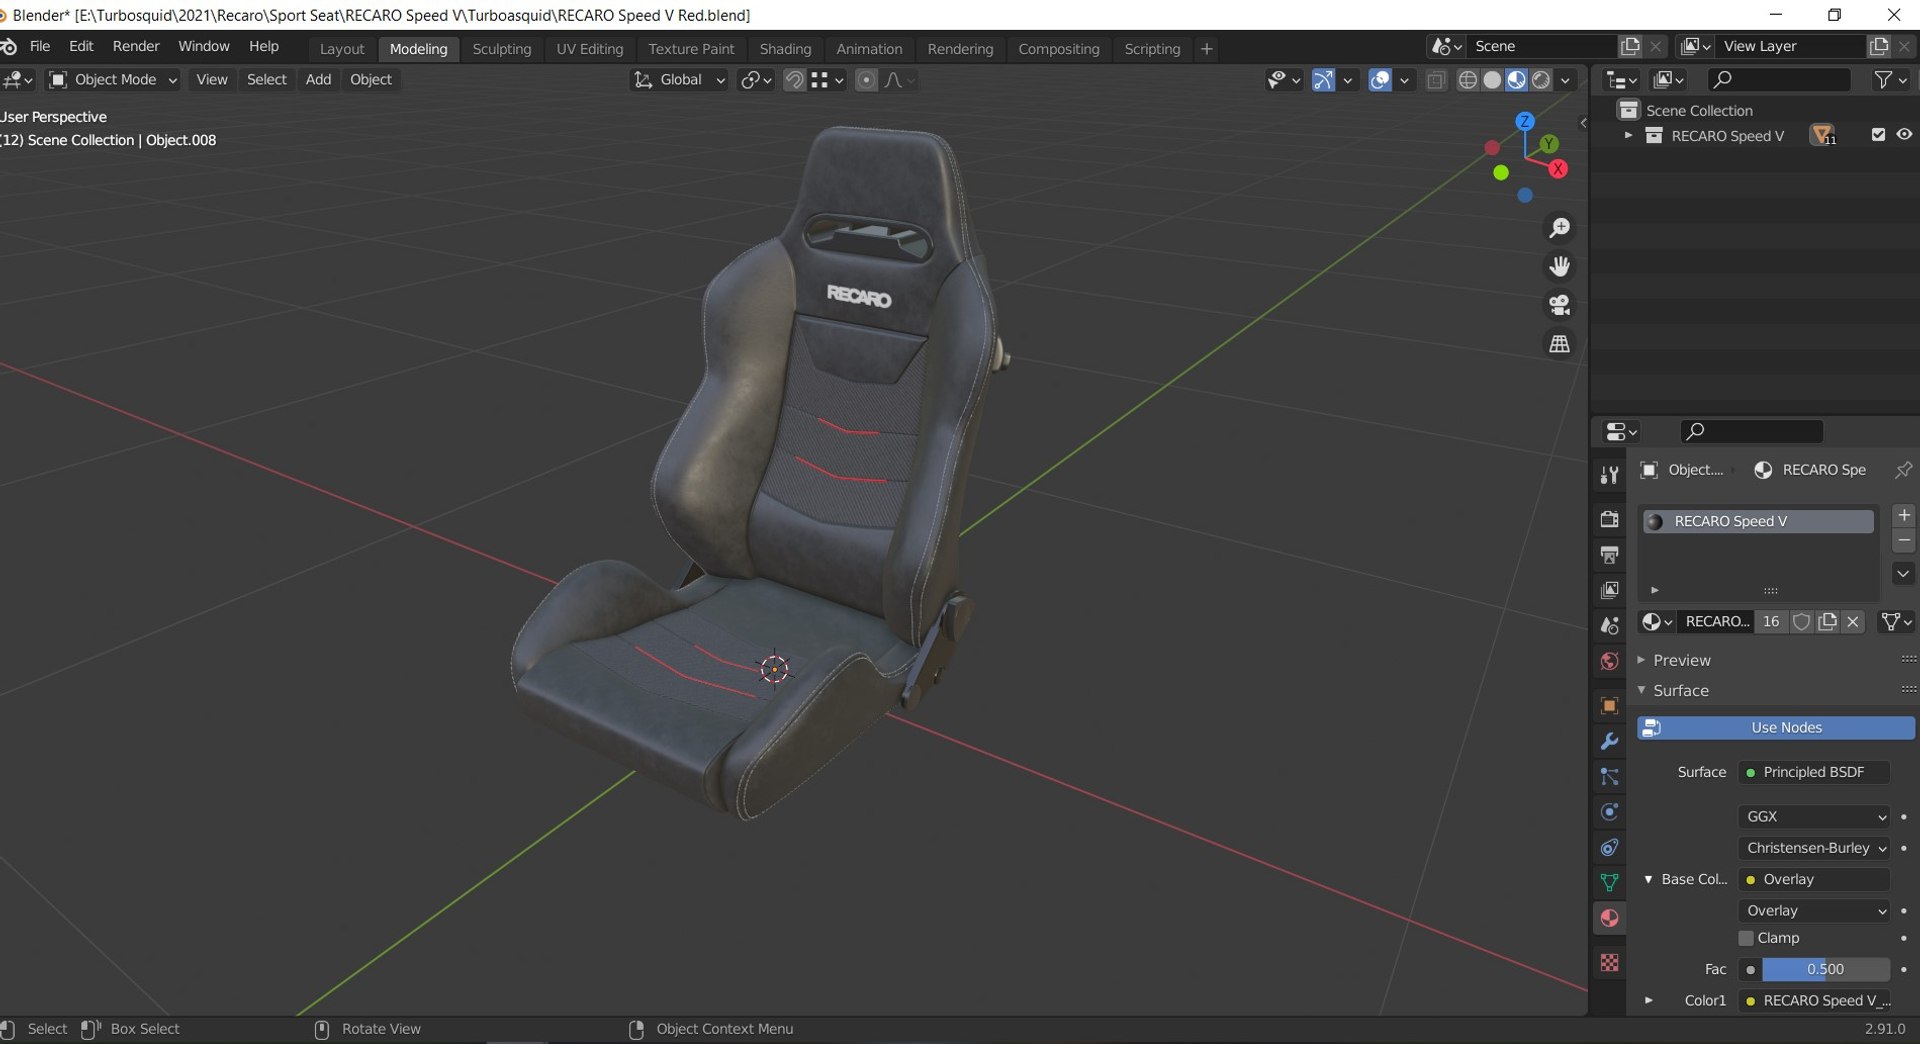Toggle the pin icon in properties header

(x=1902, y=469)
